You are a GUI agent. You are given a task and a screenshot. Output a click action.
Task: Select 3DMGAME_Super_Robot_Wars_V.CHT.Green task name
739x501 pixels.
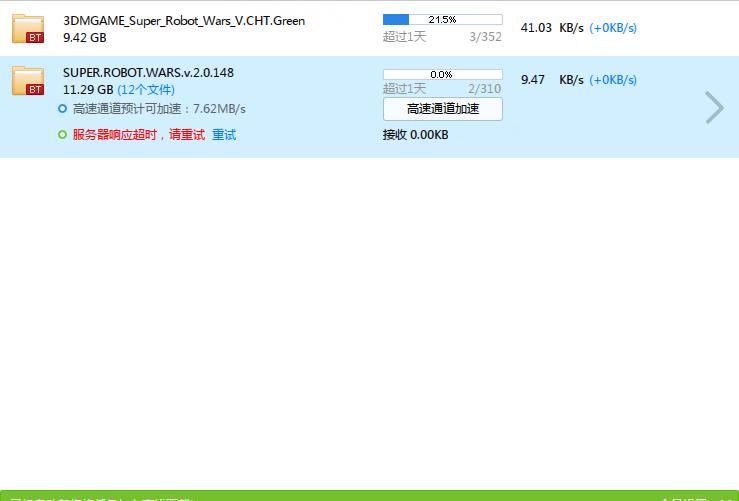(x=184, y=21)
